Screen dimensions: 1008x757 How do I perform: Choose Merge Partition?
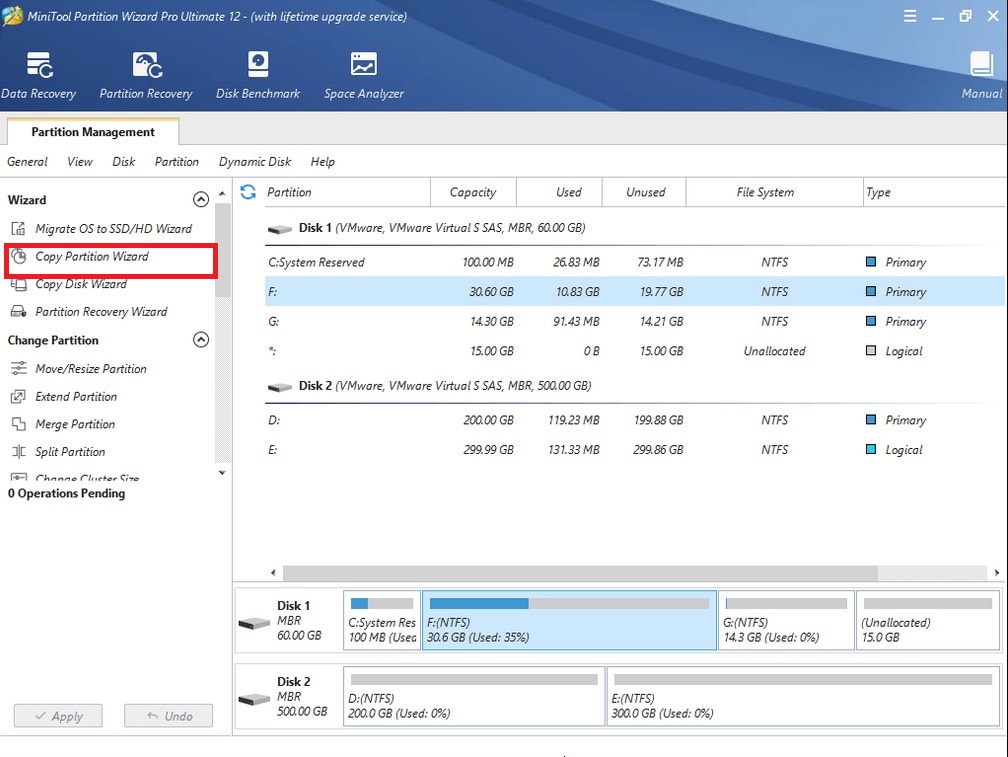coord(75,424)
